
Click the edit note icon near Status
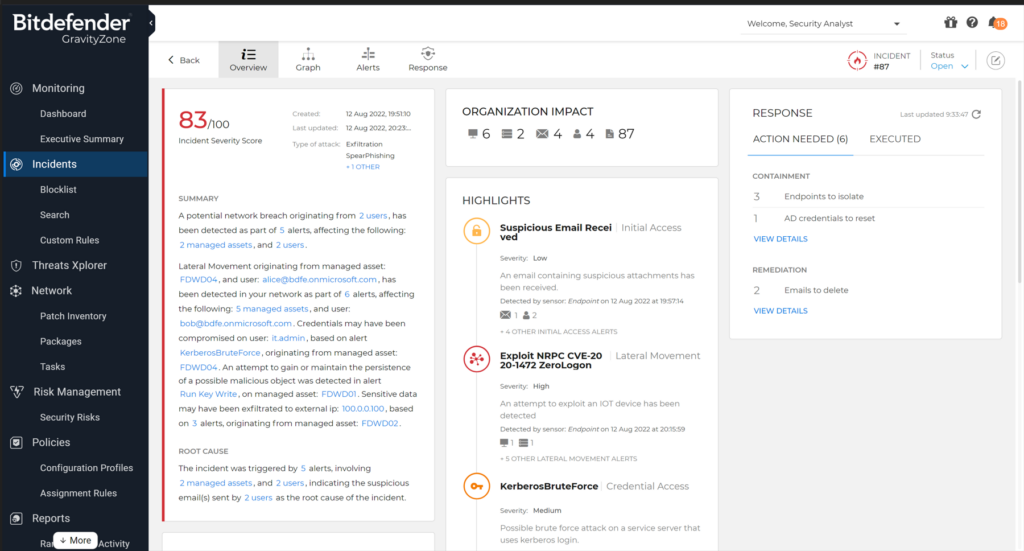(995, 61)
